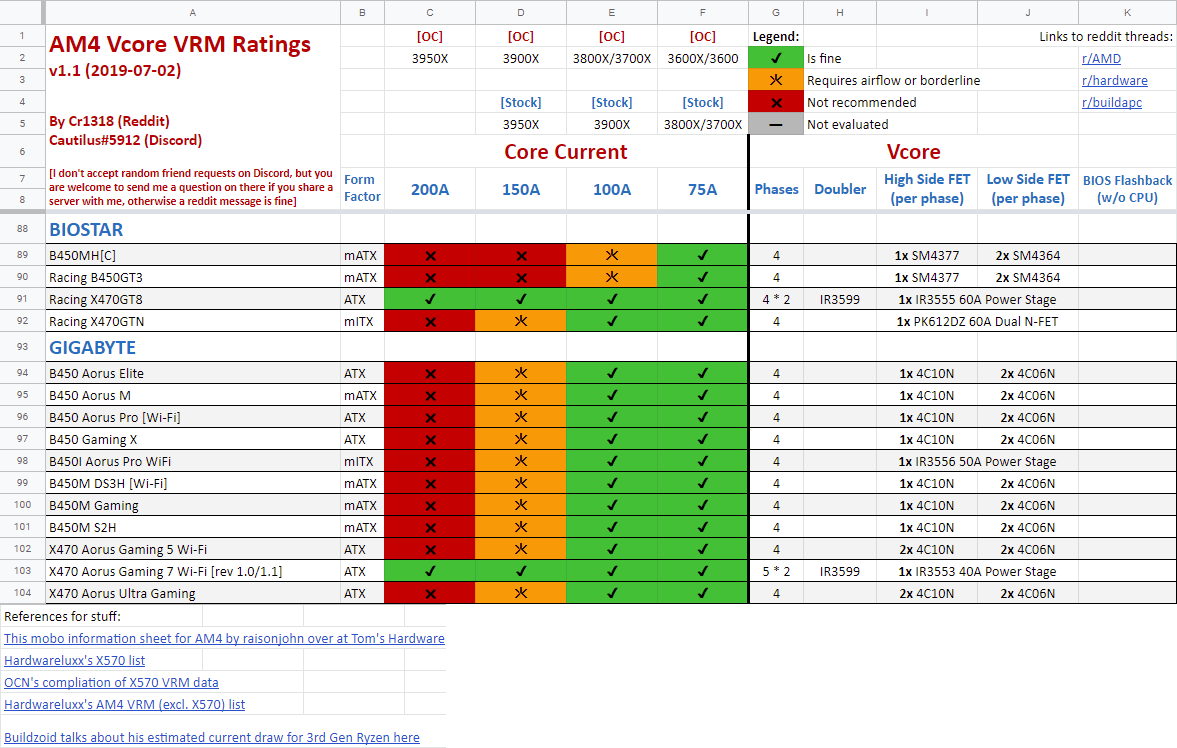This screenshot has width=1177, height=748.
Task: Click the 'B450 Gaming X' cell
Action: click(193, 439)
